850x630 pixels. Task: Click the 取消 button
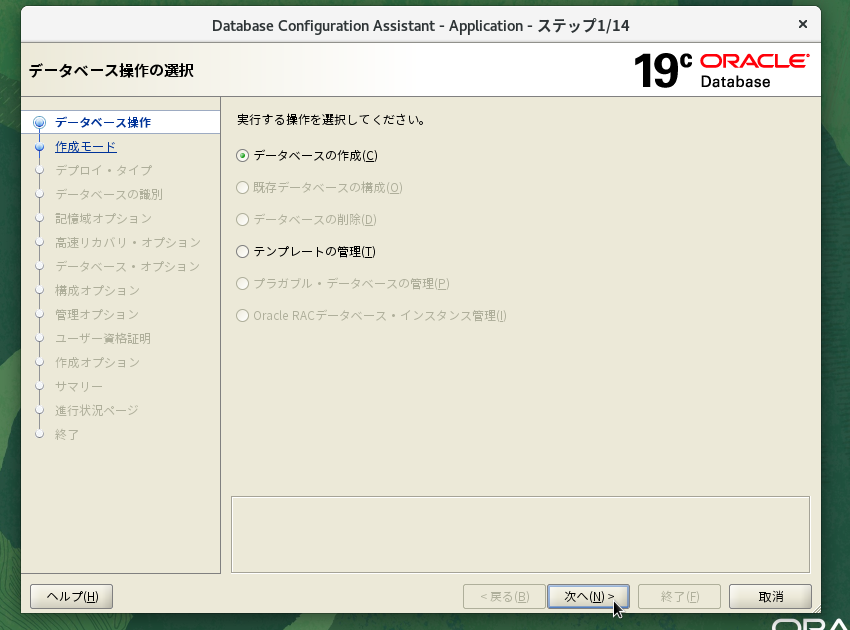click(x=770, y=596)
